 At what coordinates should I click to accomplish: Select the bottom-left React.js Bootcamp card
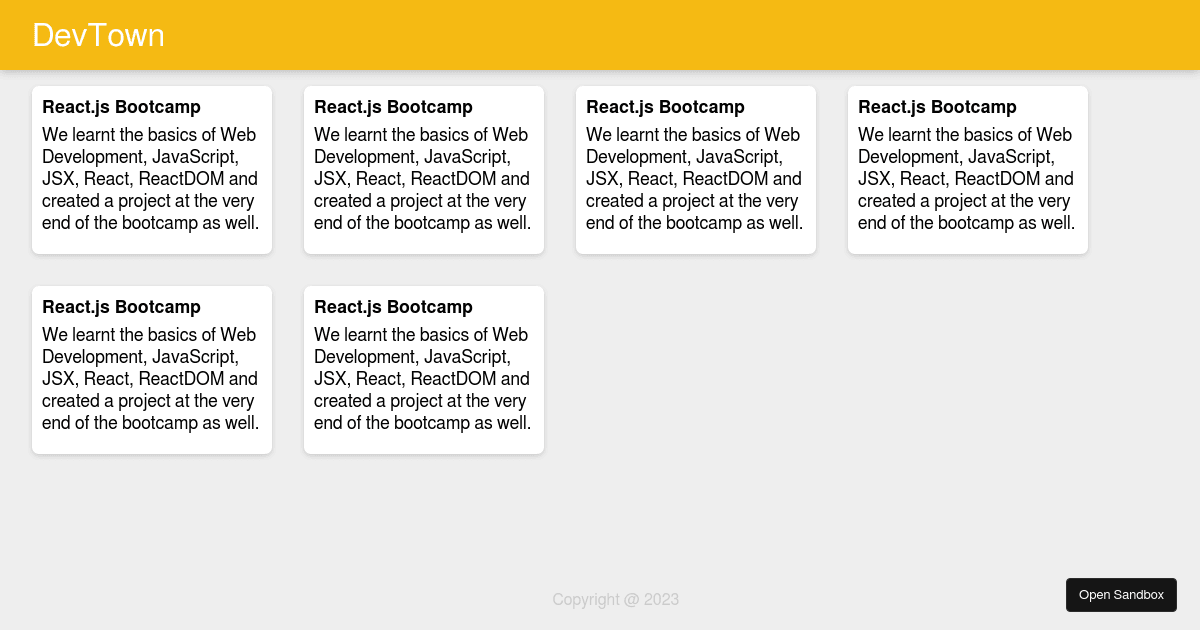(x=152, y=369)
